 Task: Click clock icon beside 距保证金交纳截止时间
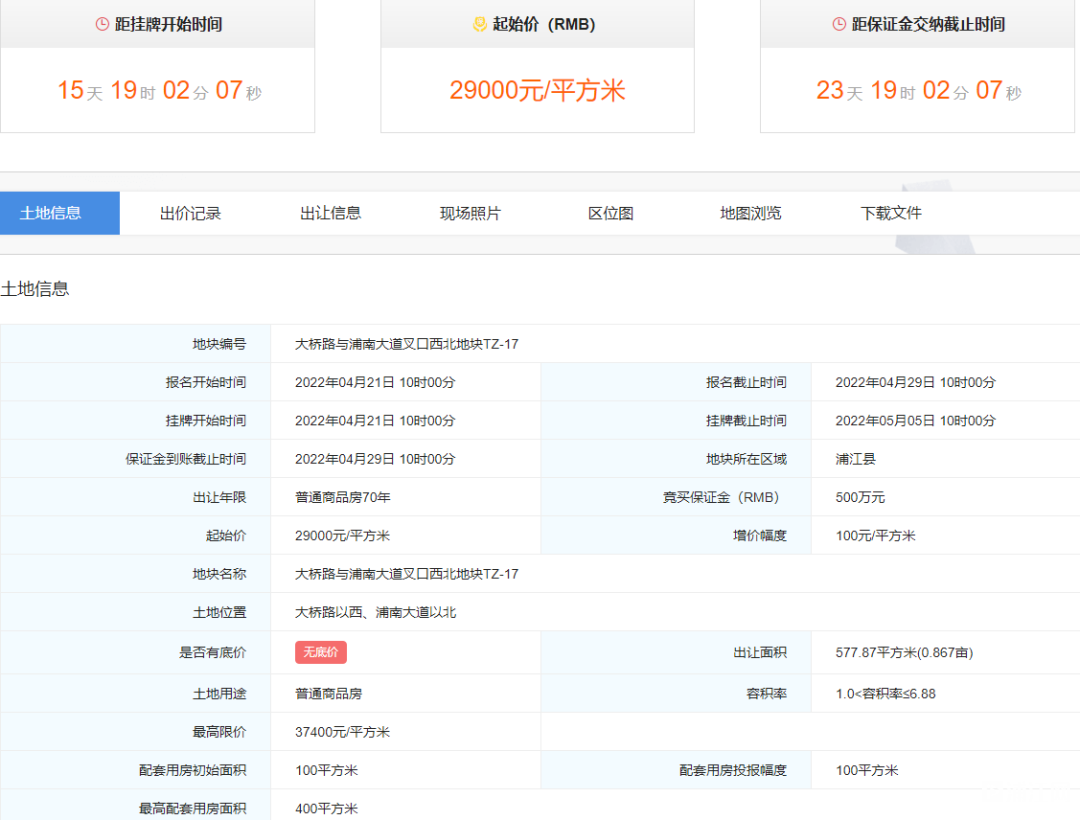coord(839,24)
